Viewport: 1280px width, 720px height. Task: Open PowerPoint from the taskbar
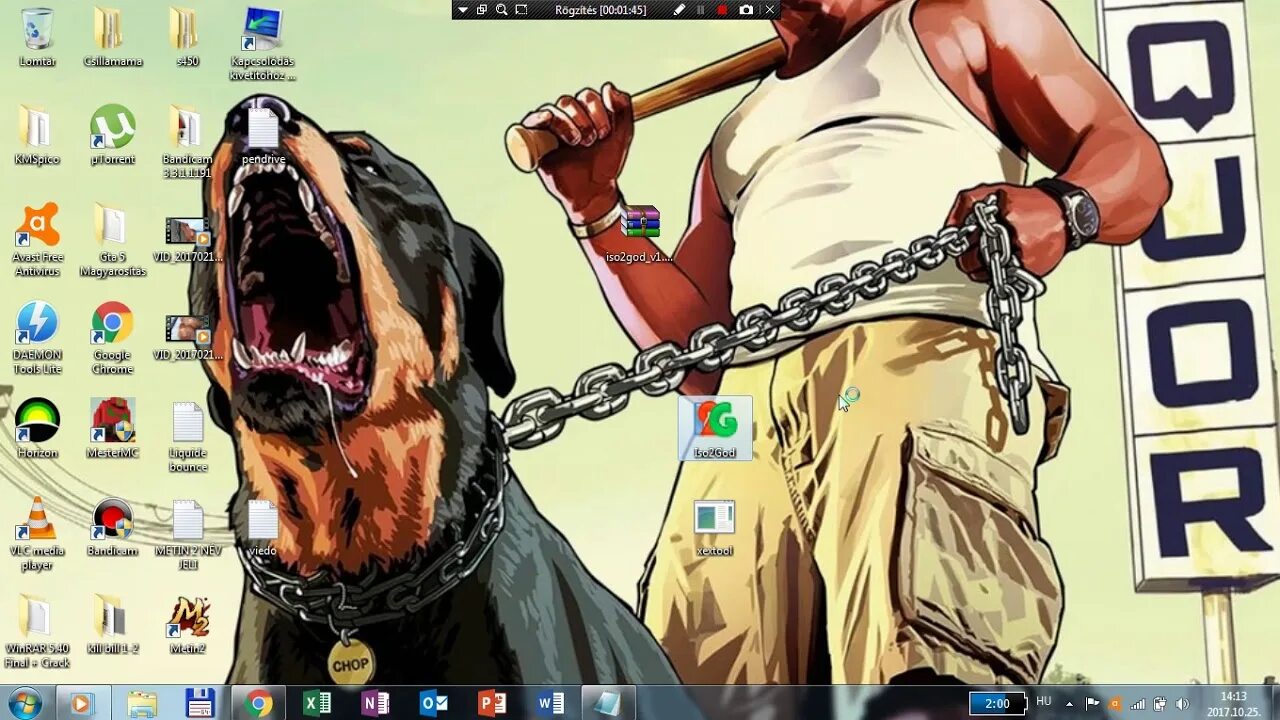pos(492,703)
